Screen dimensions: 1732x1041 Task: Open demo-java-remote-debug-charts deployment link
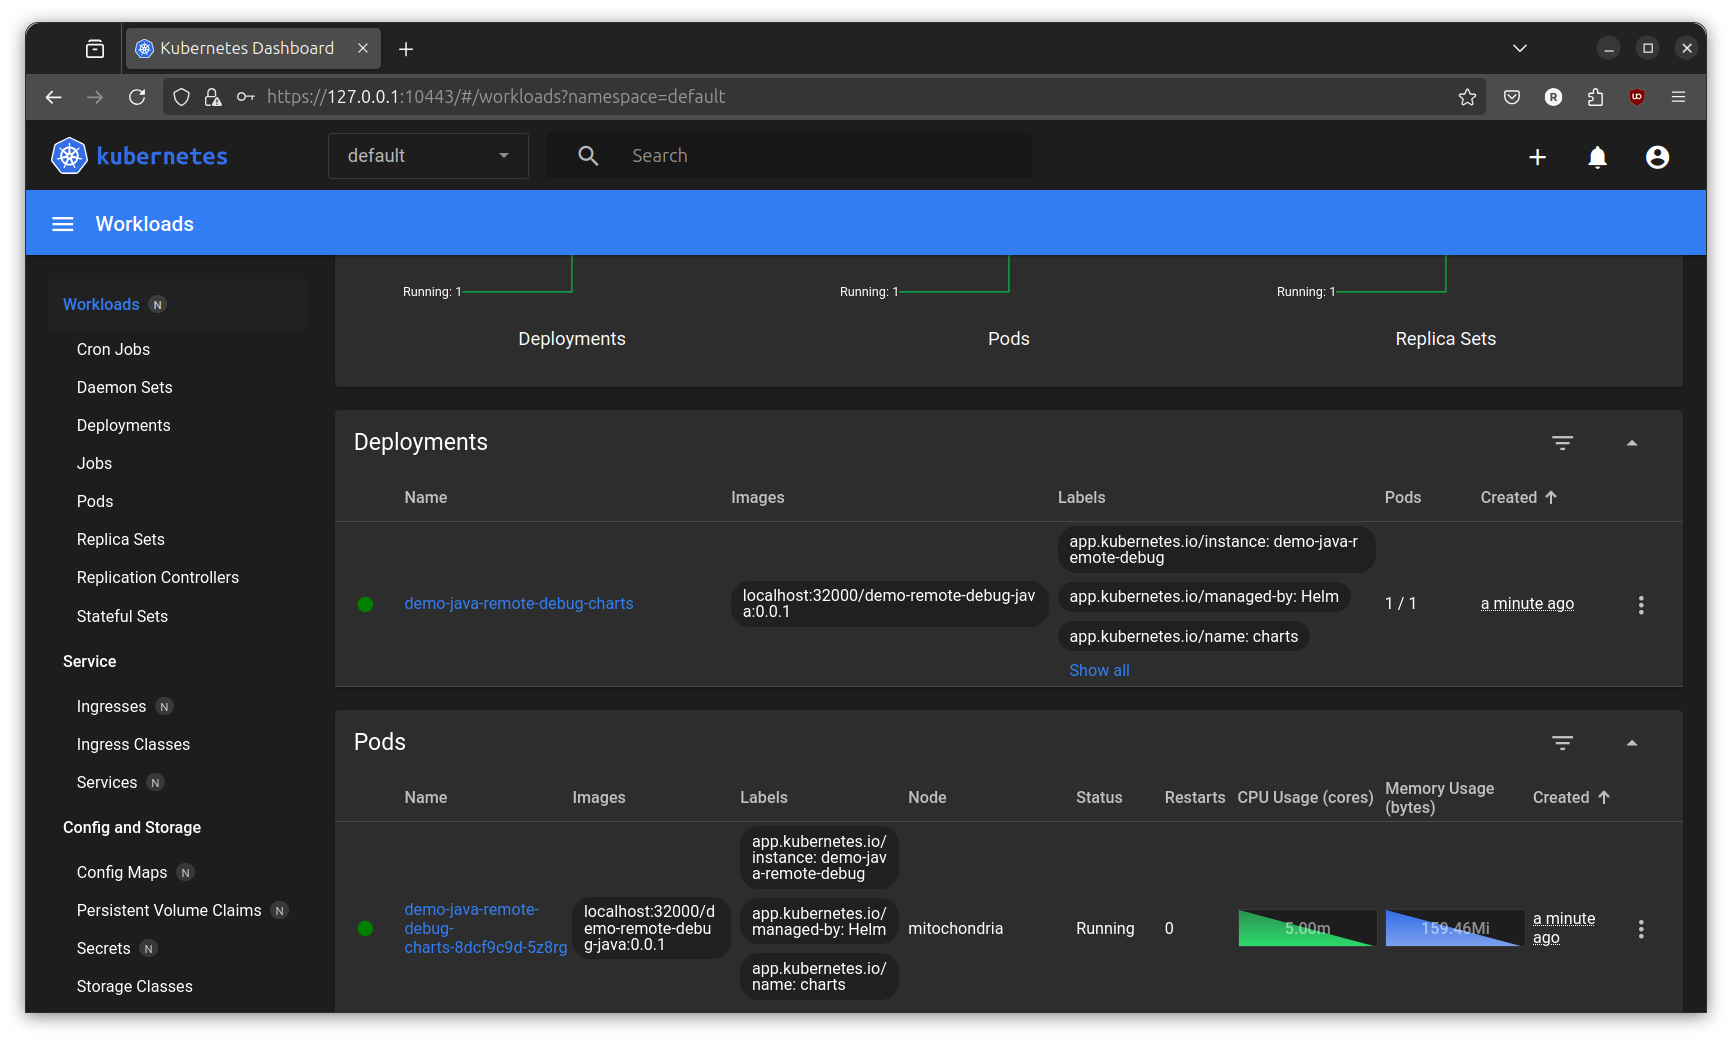coord(519,603)
